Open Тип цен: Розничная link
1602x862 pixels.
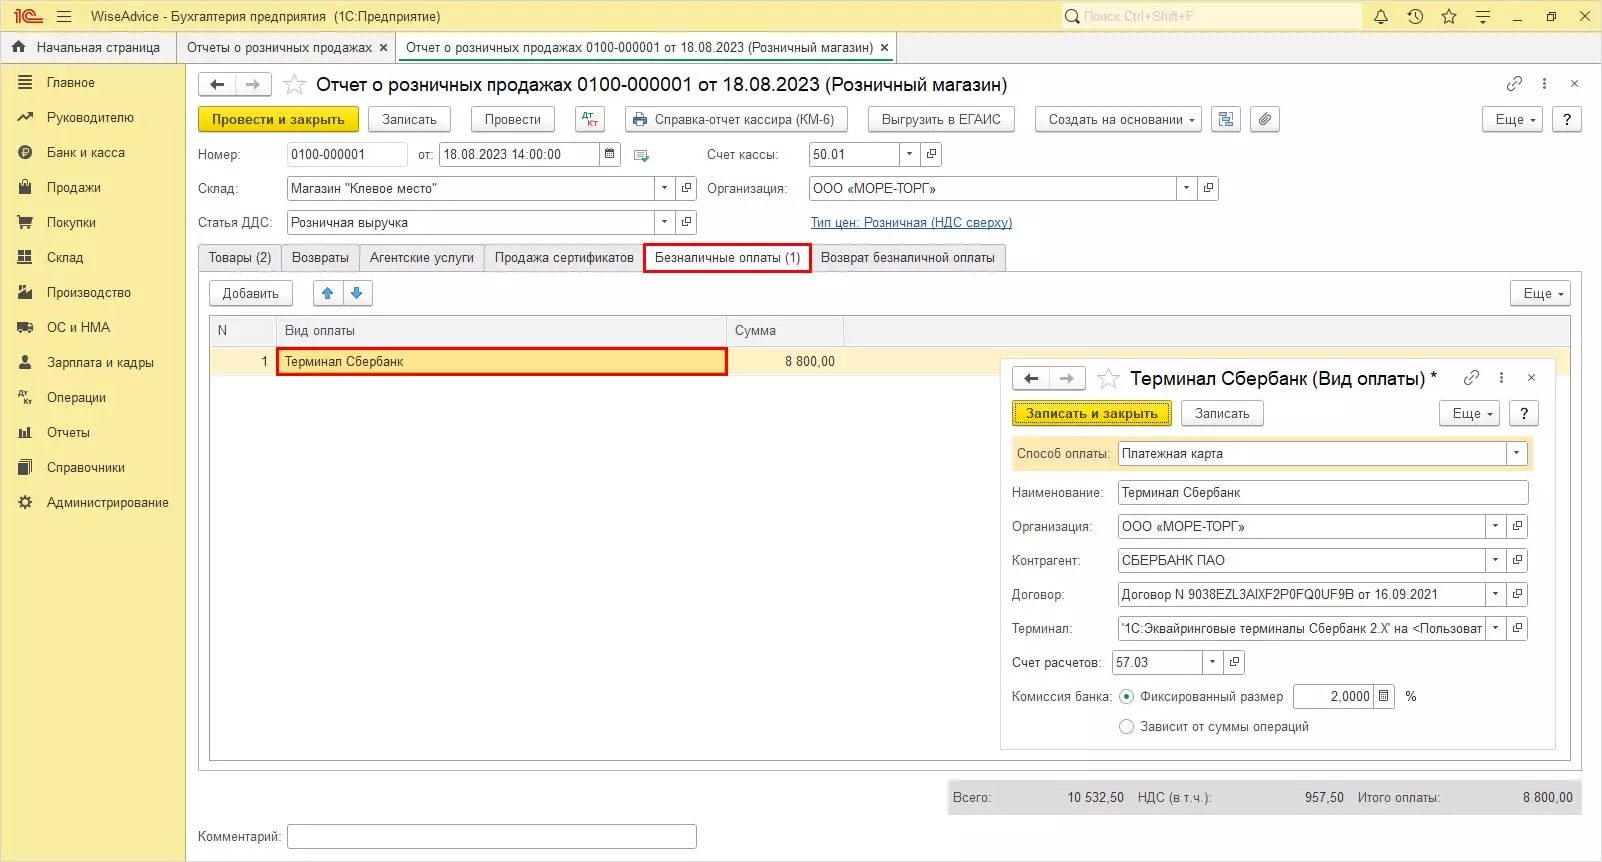pos(911,223)
